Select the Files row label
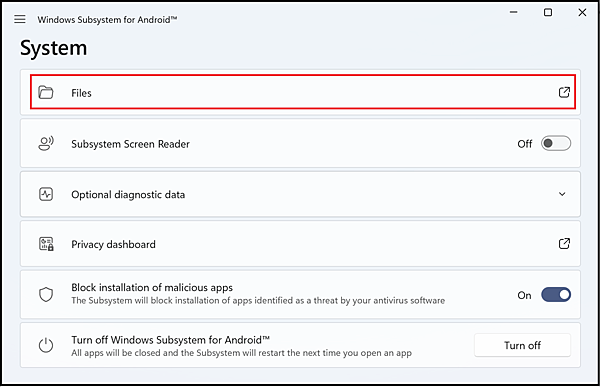This screenshot has width=600, height=387. pos(81,93)
